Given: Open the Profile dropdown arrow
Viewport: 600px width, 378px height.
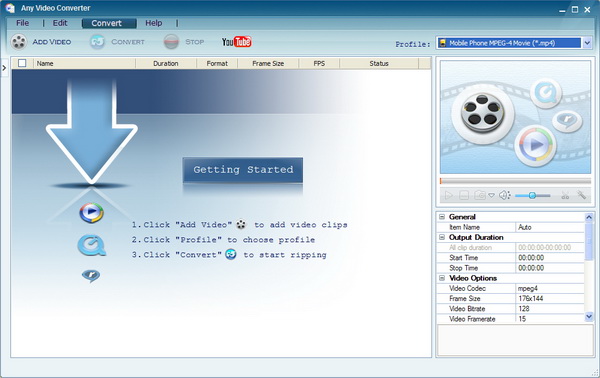Looking at the screenshot, I should (x=587, y=43).
